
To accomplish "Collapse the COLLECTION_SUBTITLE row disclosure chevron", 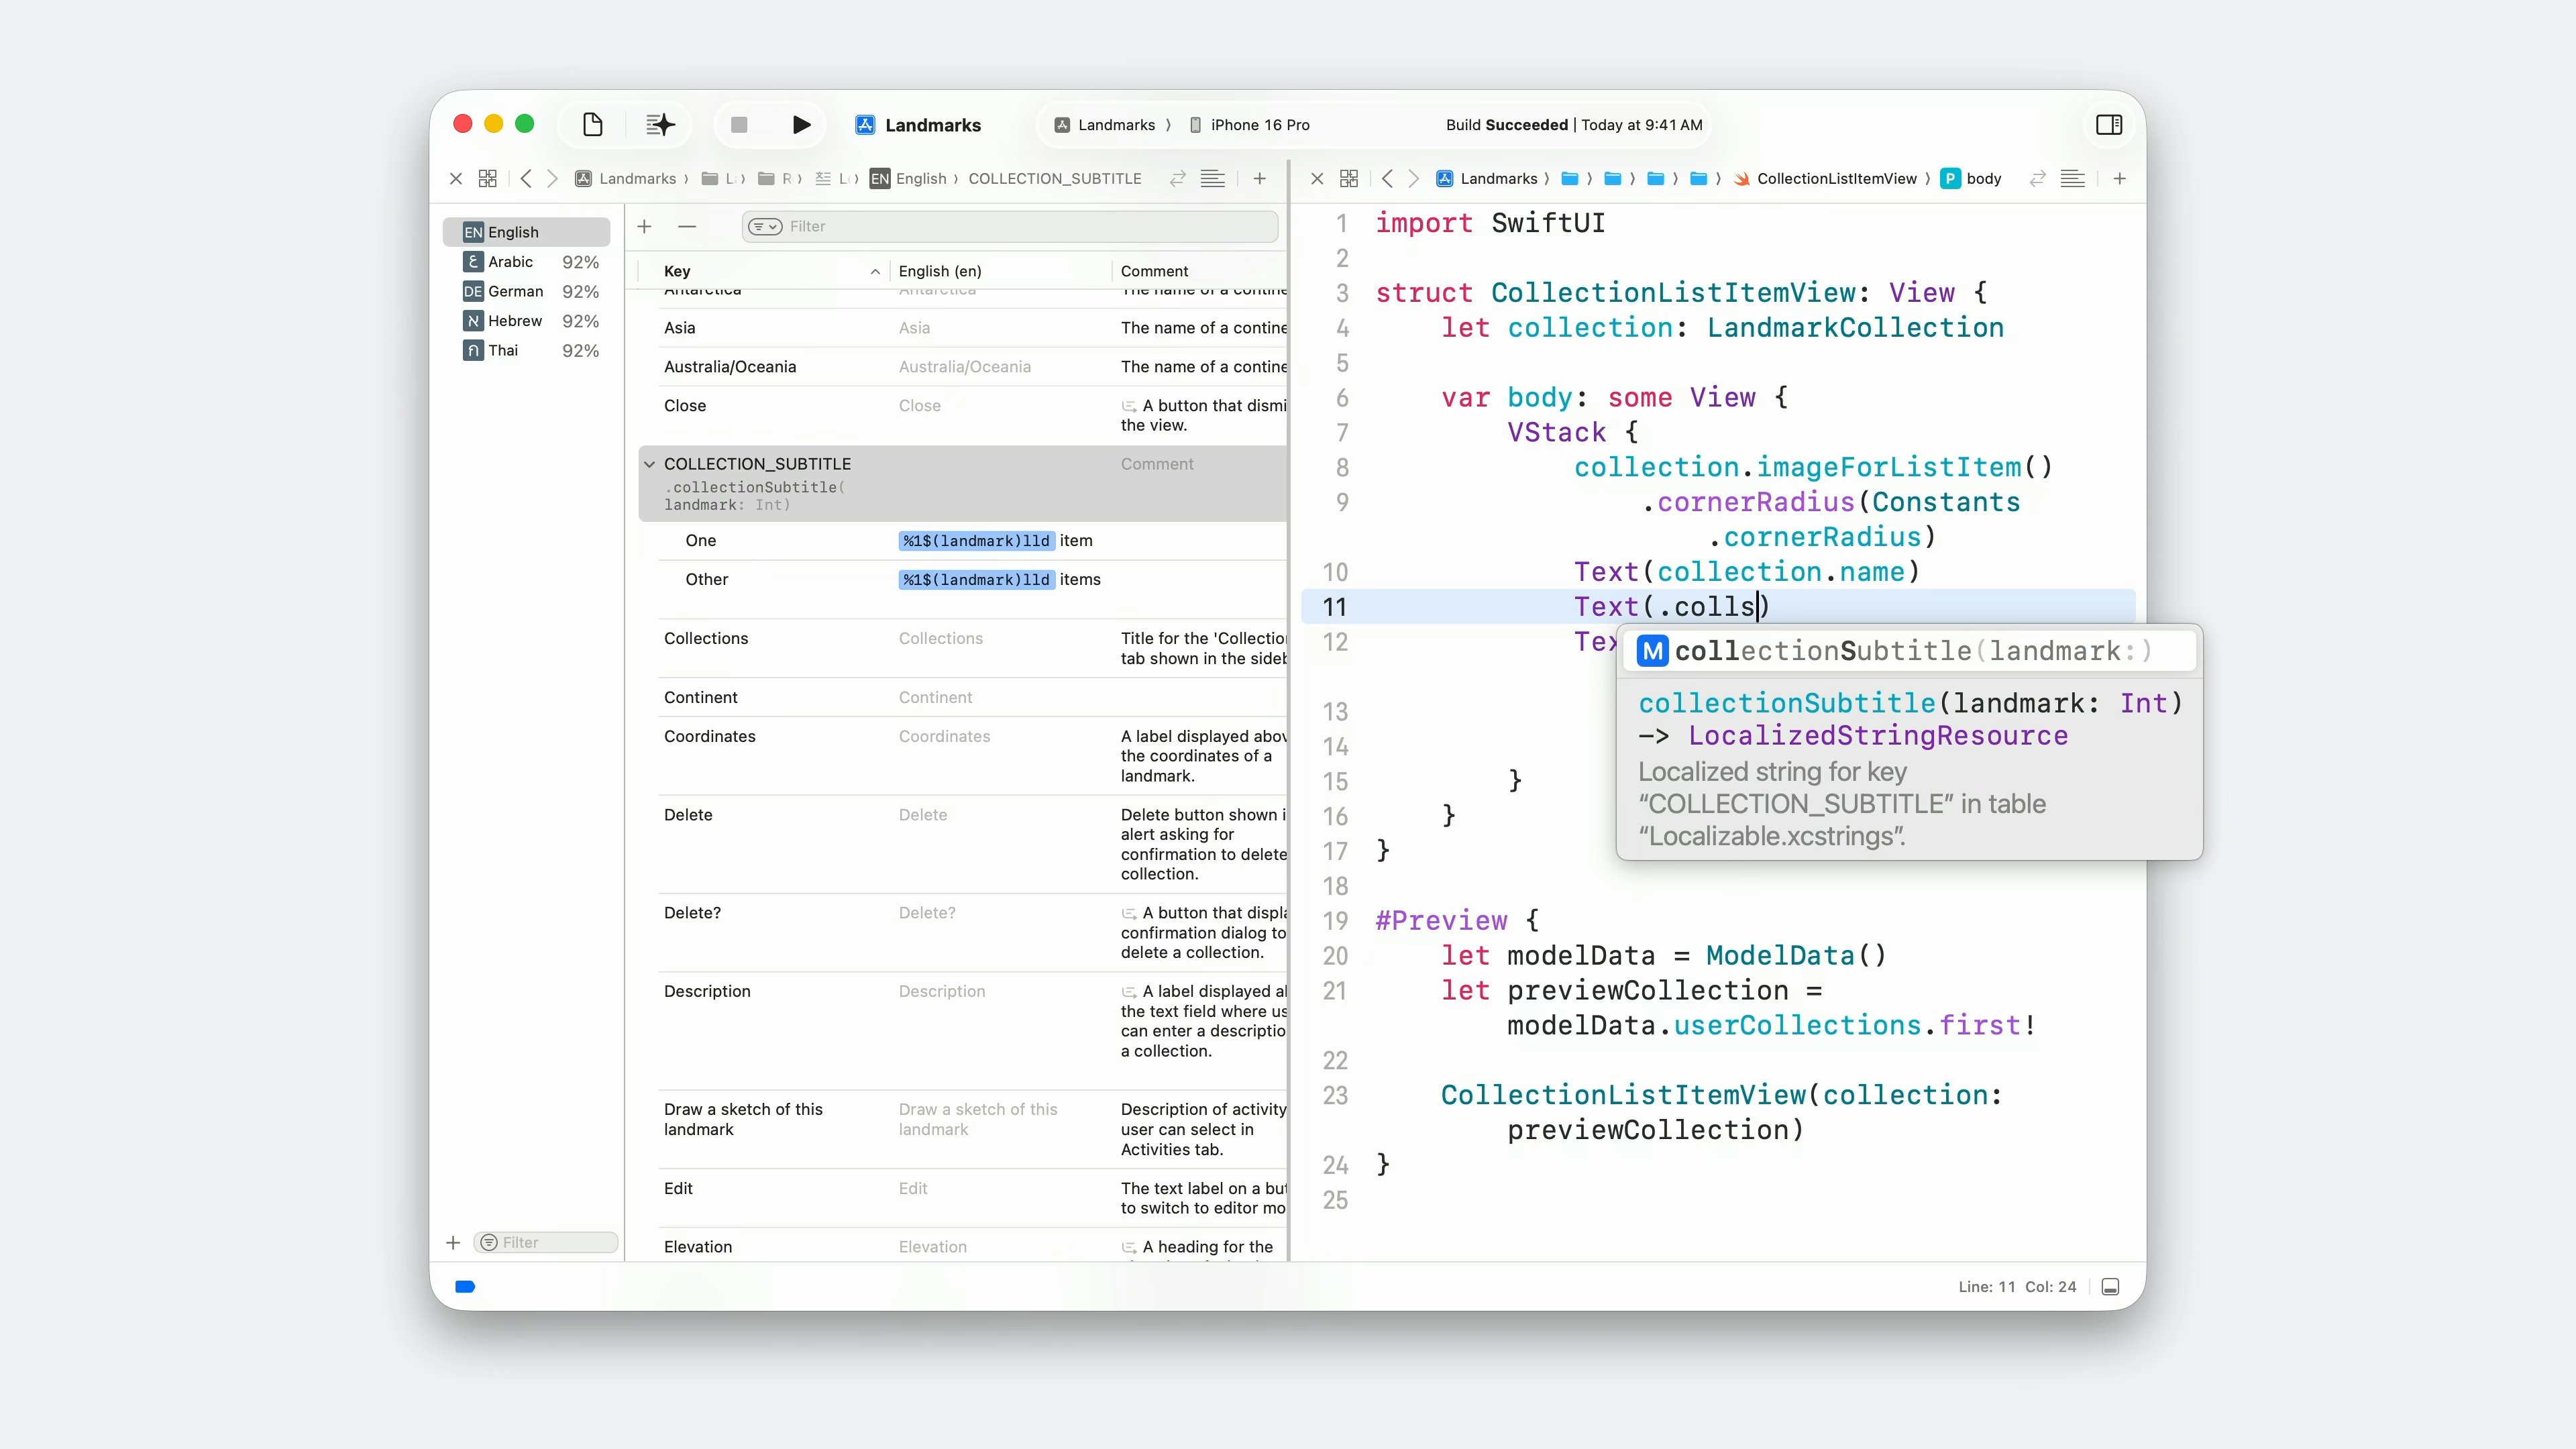I will pyautogui.click(x=650, y=464).
